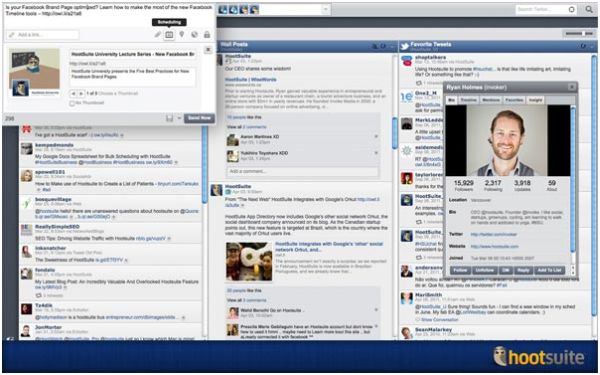Close the Ryan Holmes profile popup
600x375 pixels.
[572, 87]
